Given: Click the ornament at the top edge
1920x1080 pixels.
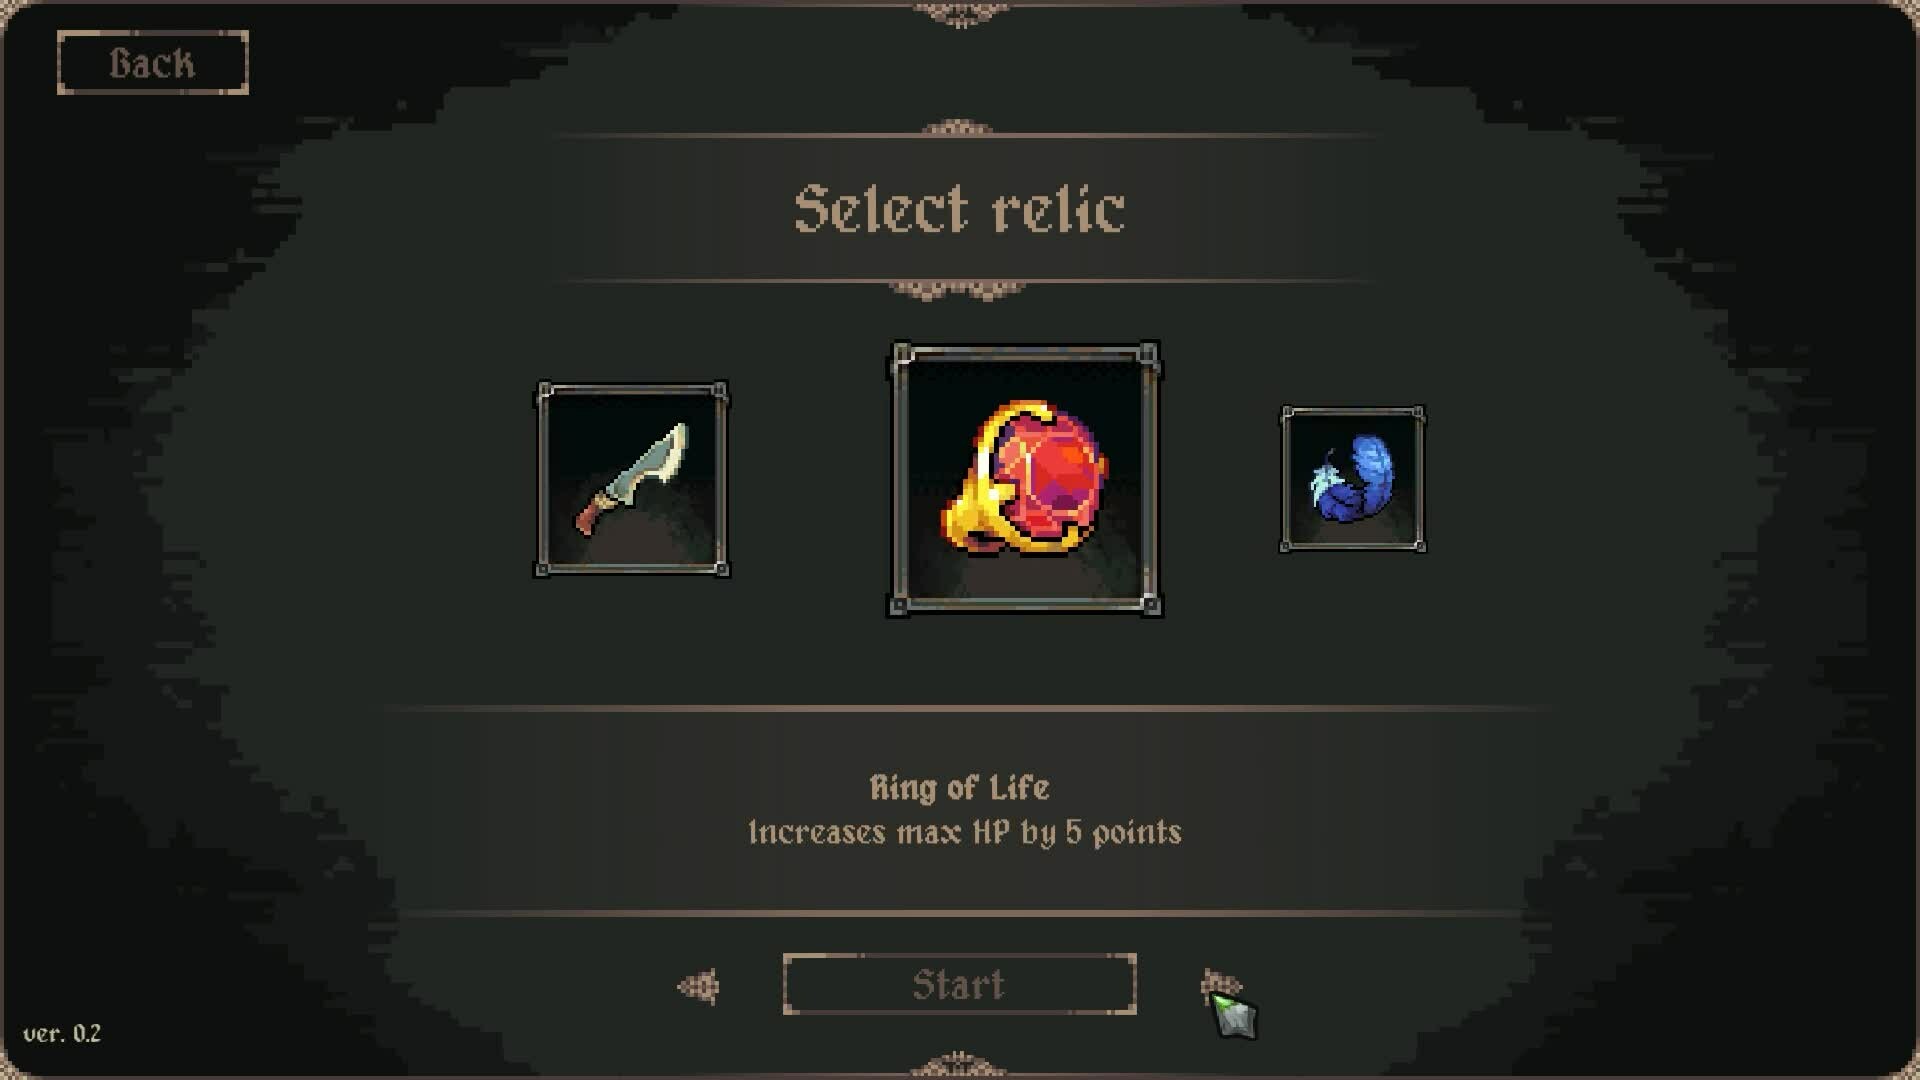Looking at the screenshot, I should coord(958,13).
